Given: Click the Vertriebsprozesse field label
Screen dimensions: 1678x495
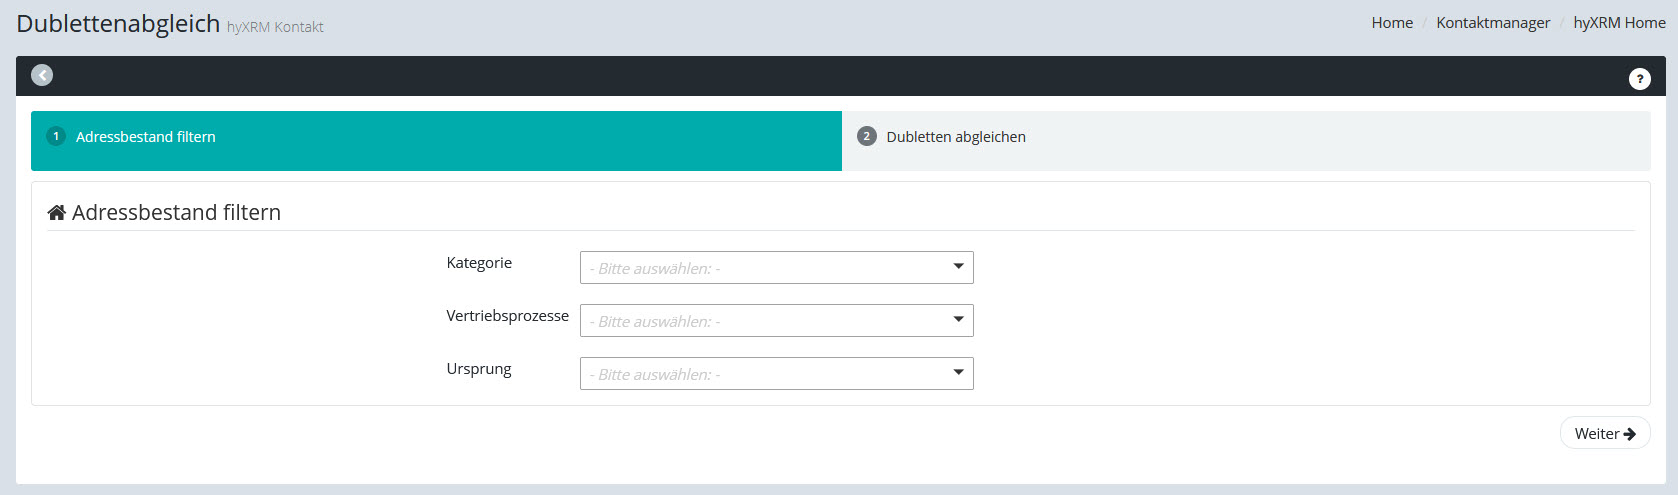Looking at the screenshot, I should (507, 316).
